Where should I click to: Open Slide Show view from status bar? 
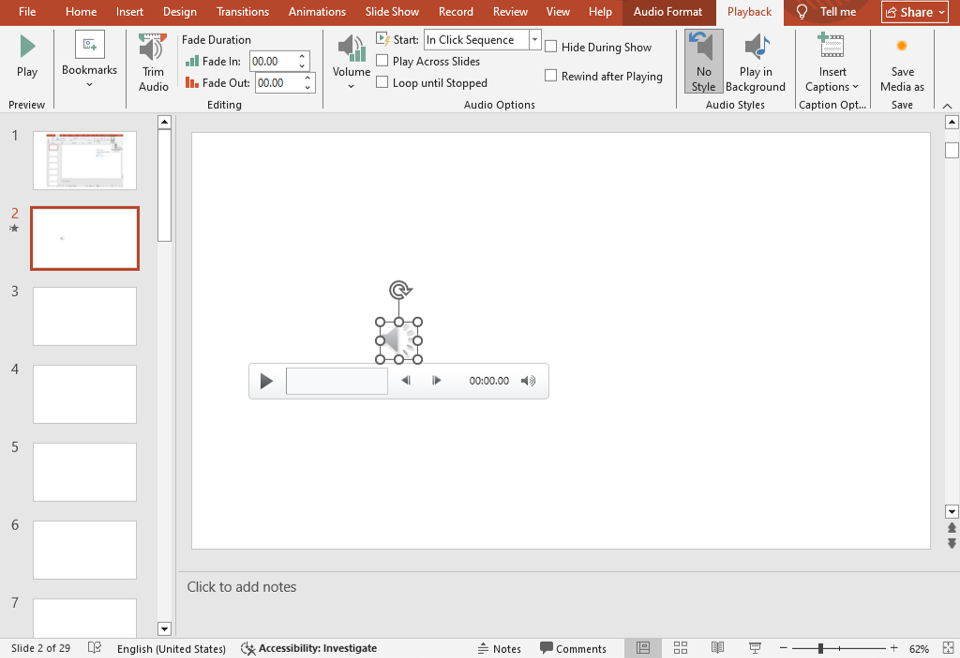pos(754,647)
